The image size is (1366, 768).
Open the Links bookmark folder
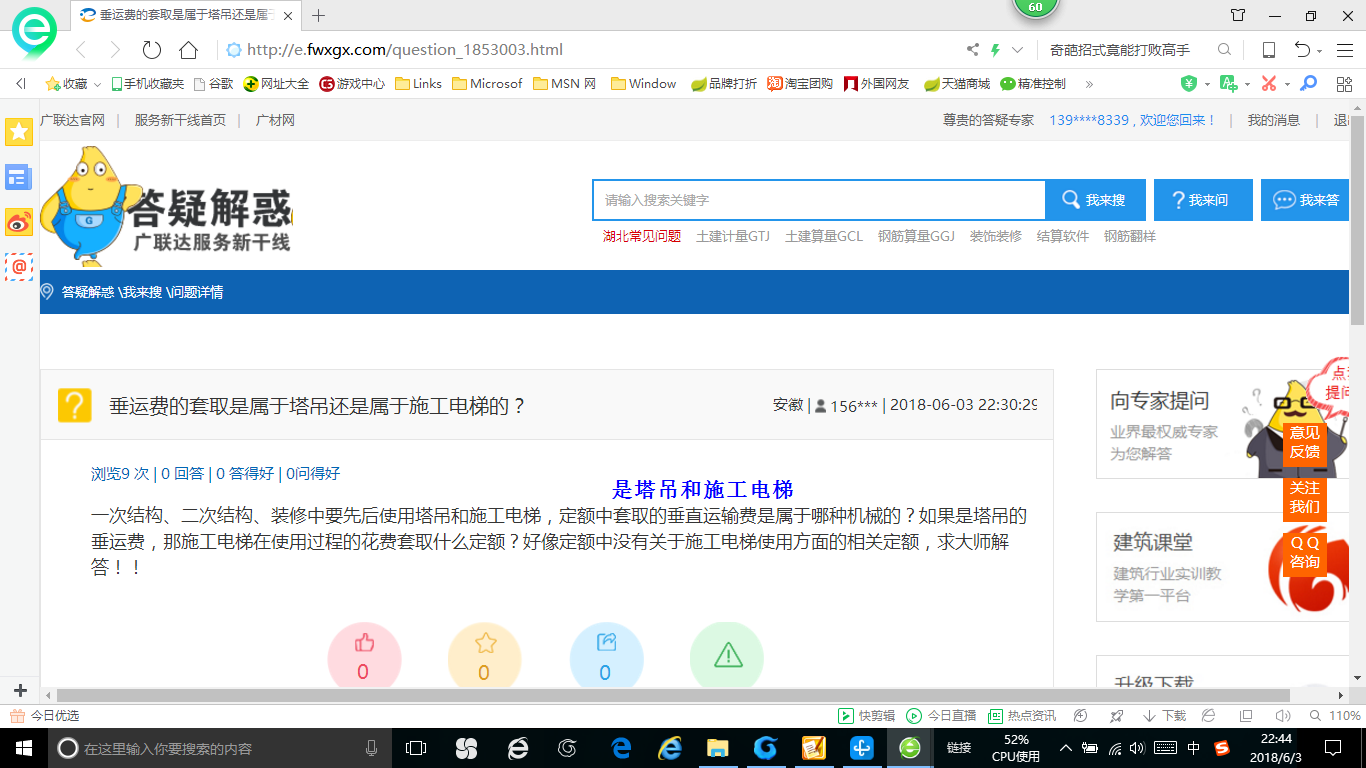click(x=418, y=84)
